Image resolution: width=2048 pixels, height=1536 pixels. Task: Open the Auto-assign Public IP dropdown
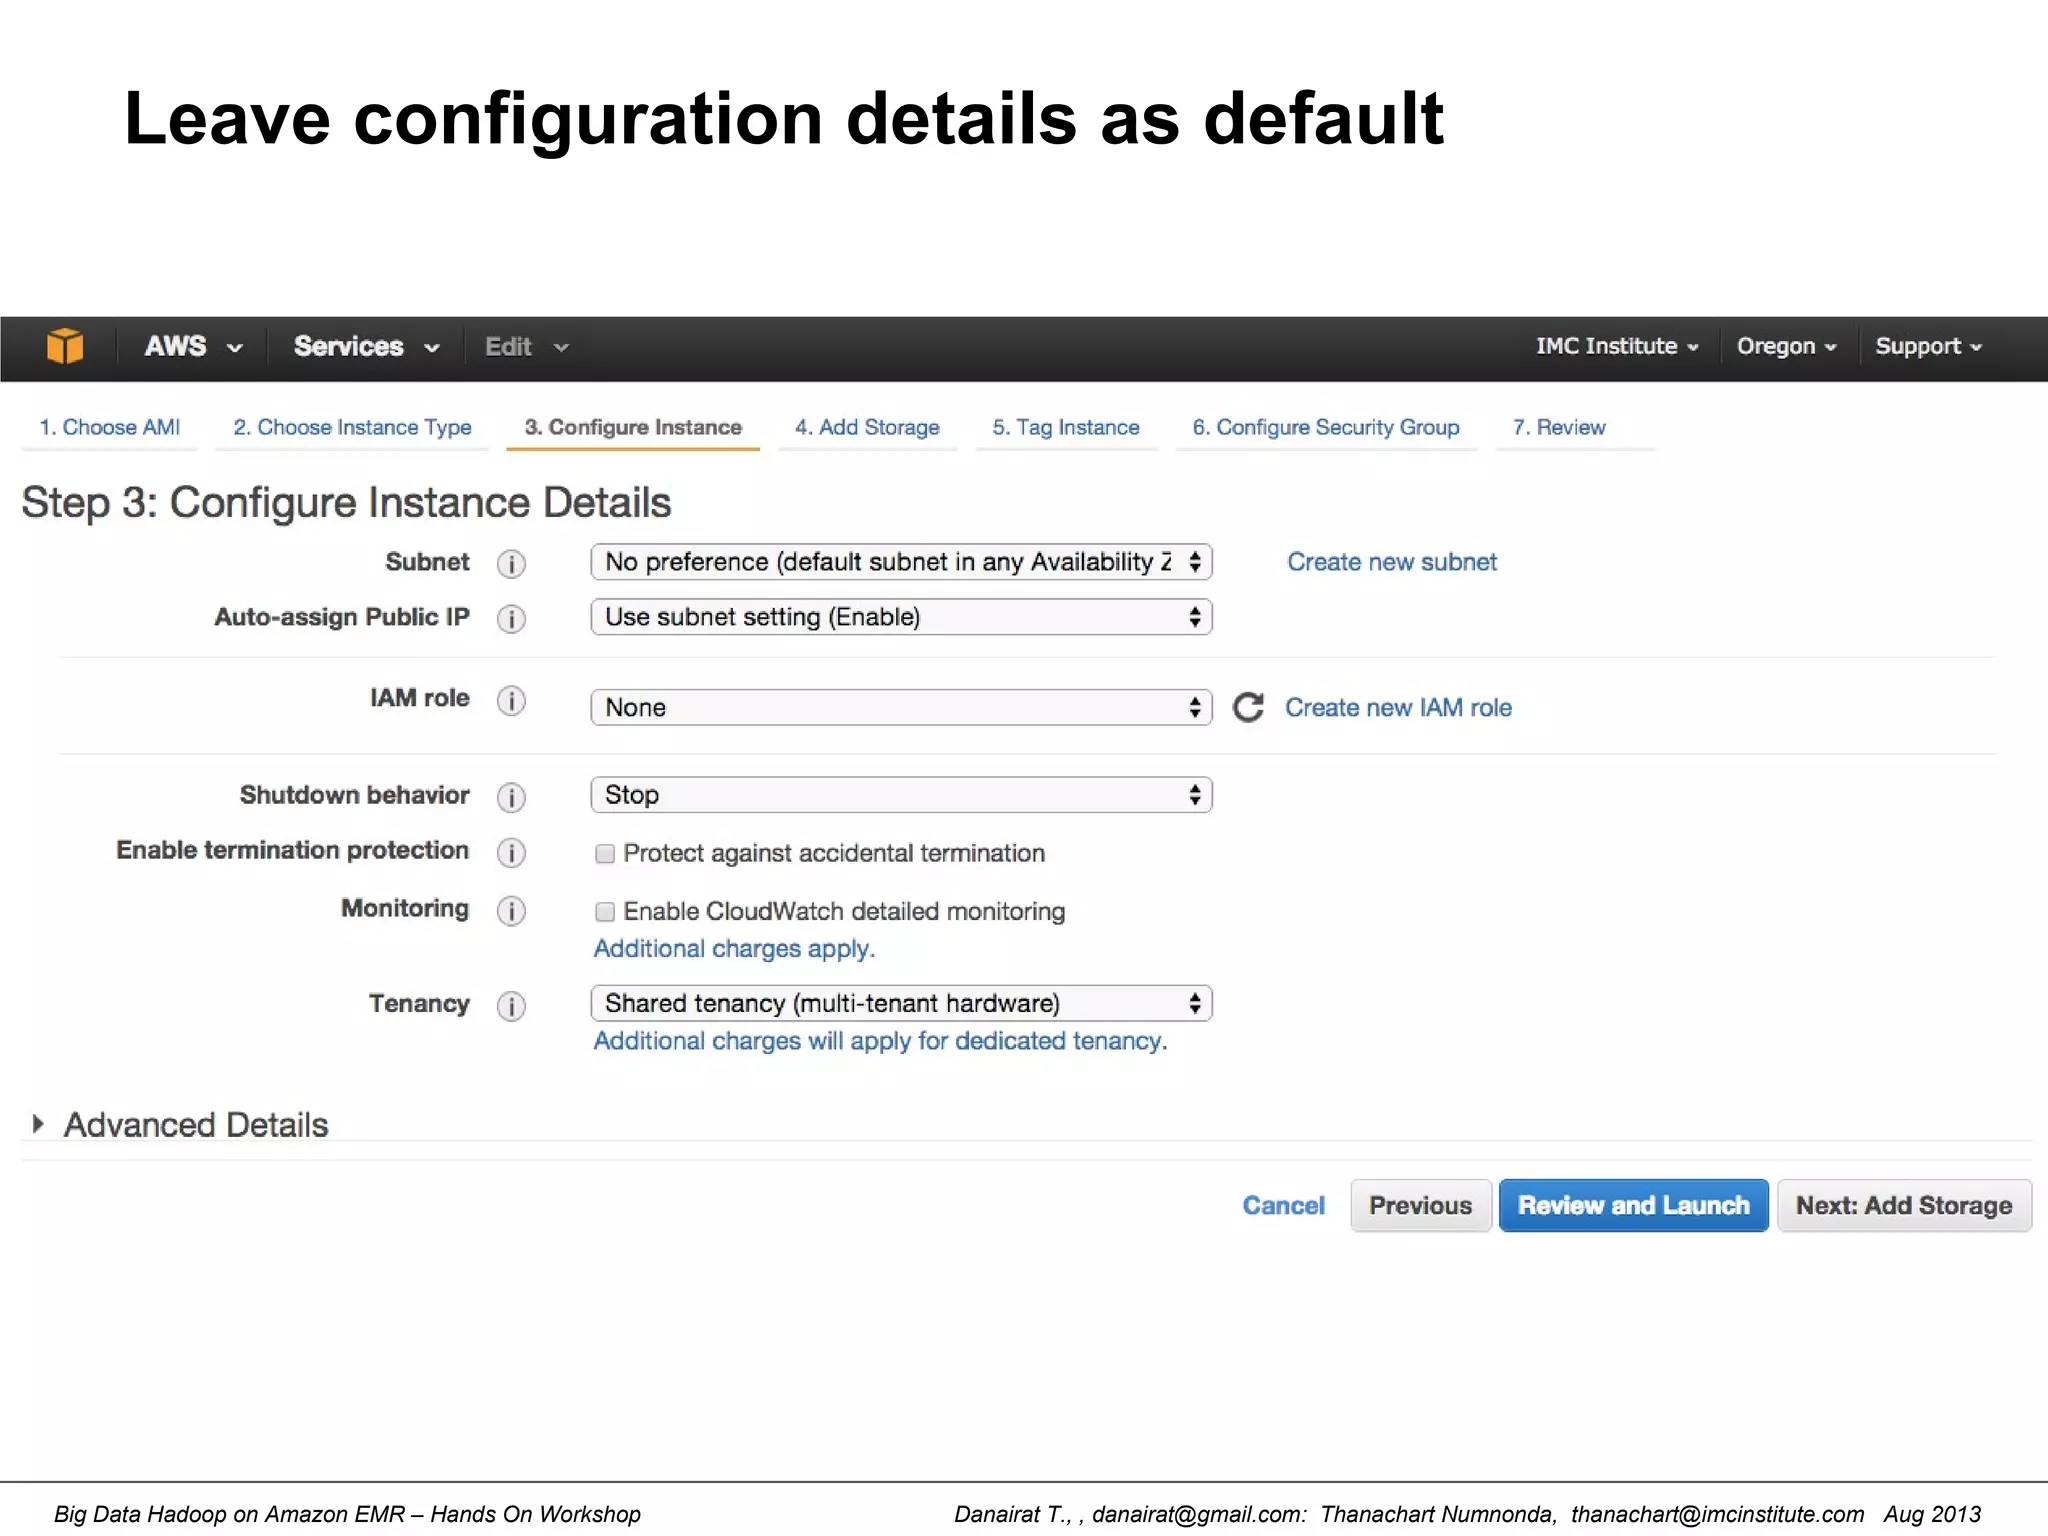901,617
